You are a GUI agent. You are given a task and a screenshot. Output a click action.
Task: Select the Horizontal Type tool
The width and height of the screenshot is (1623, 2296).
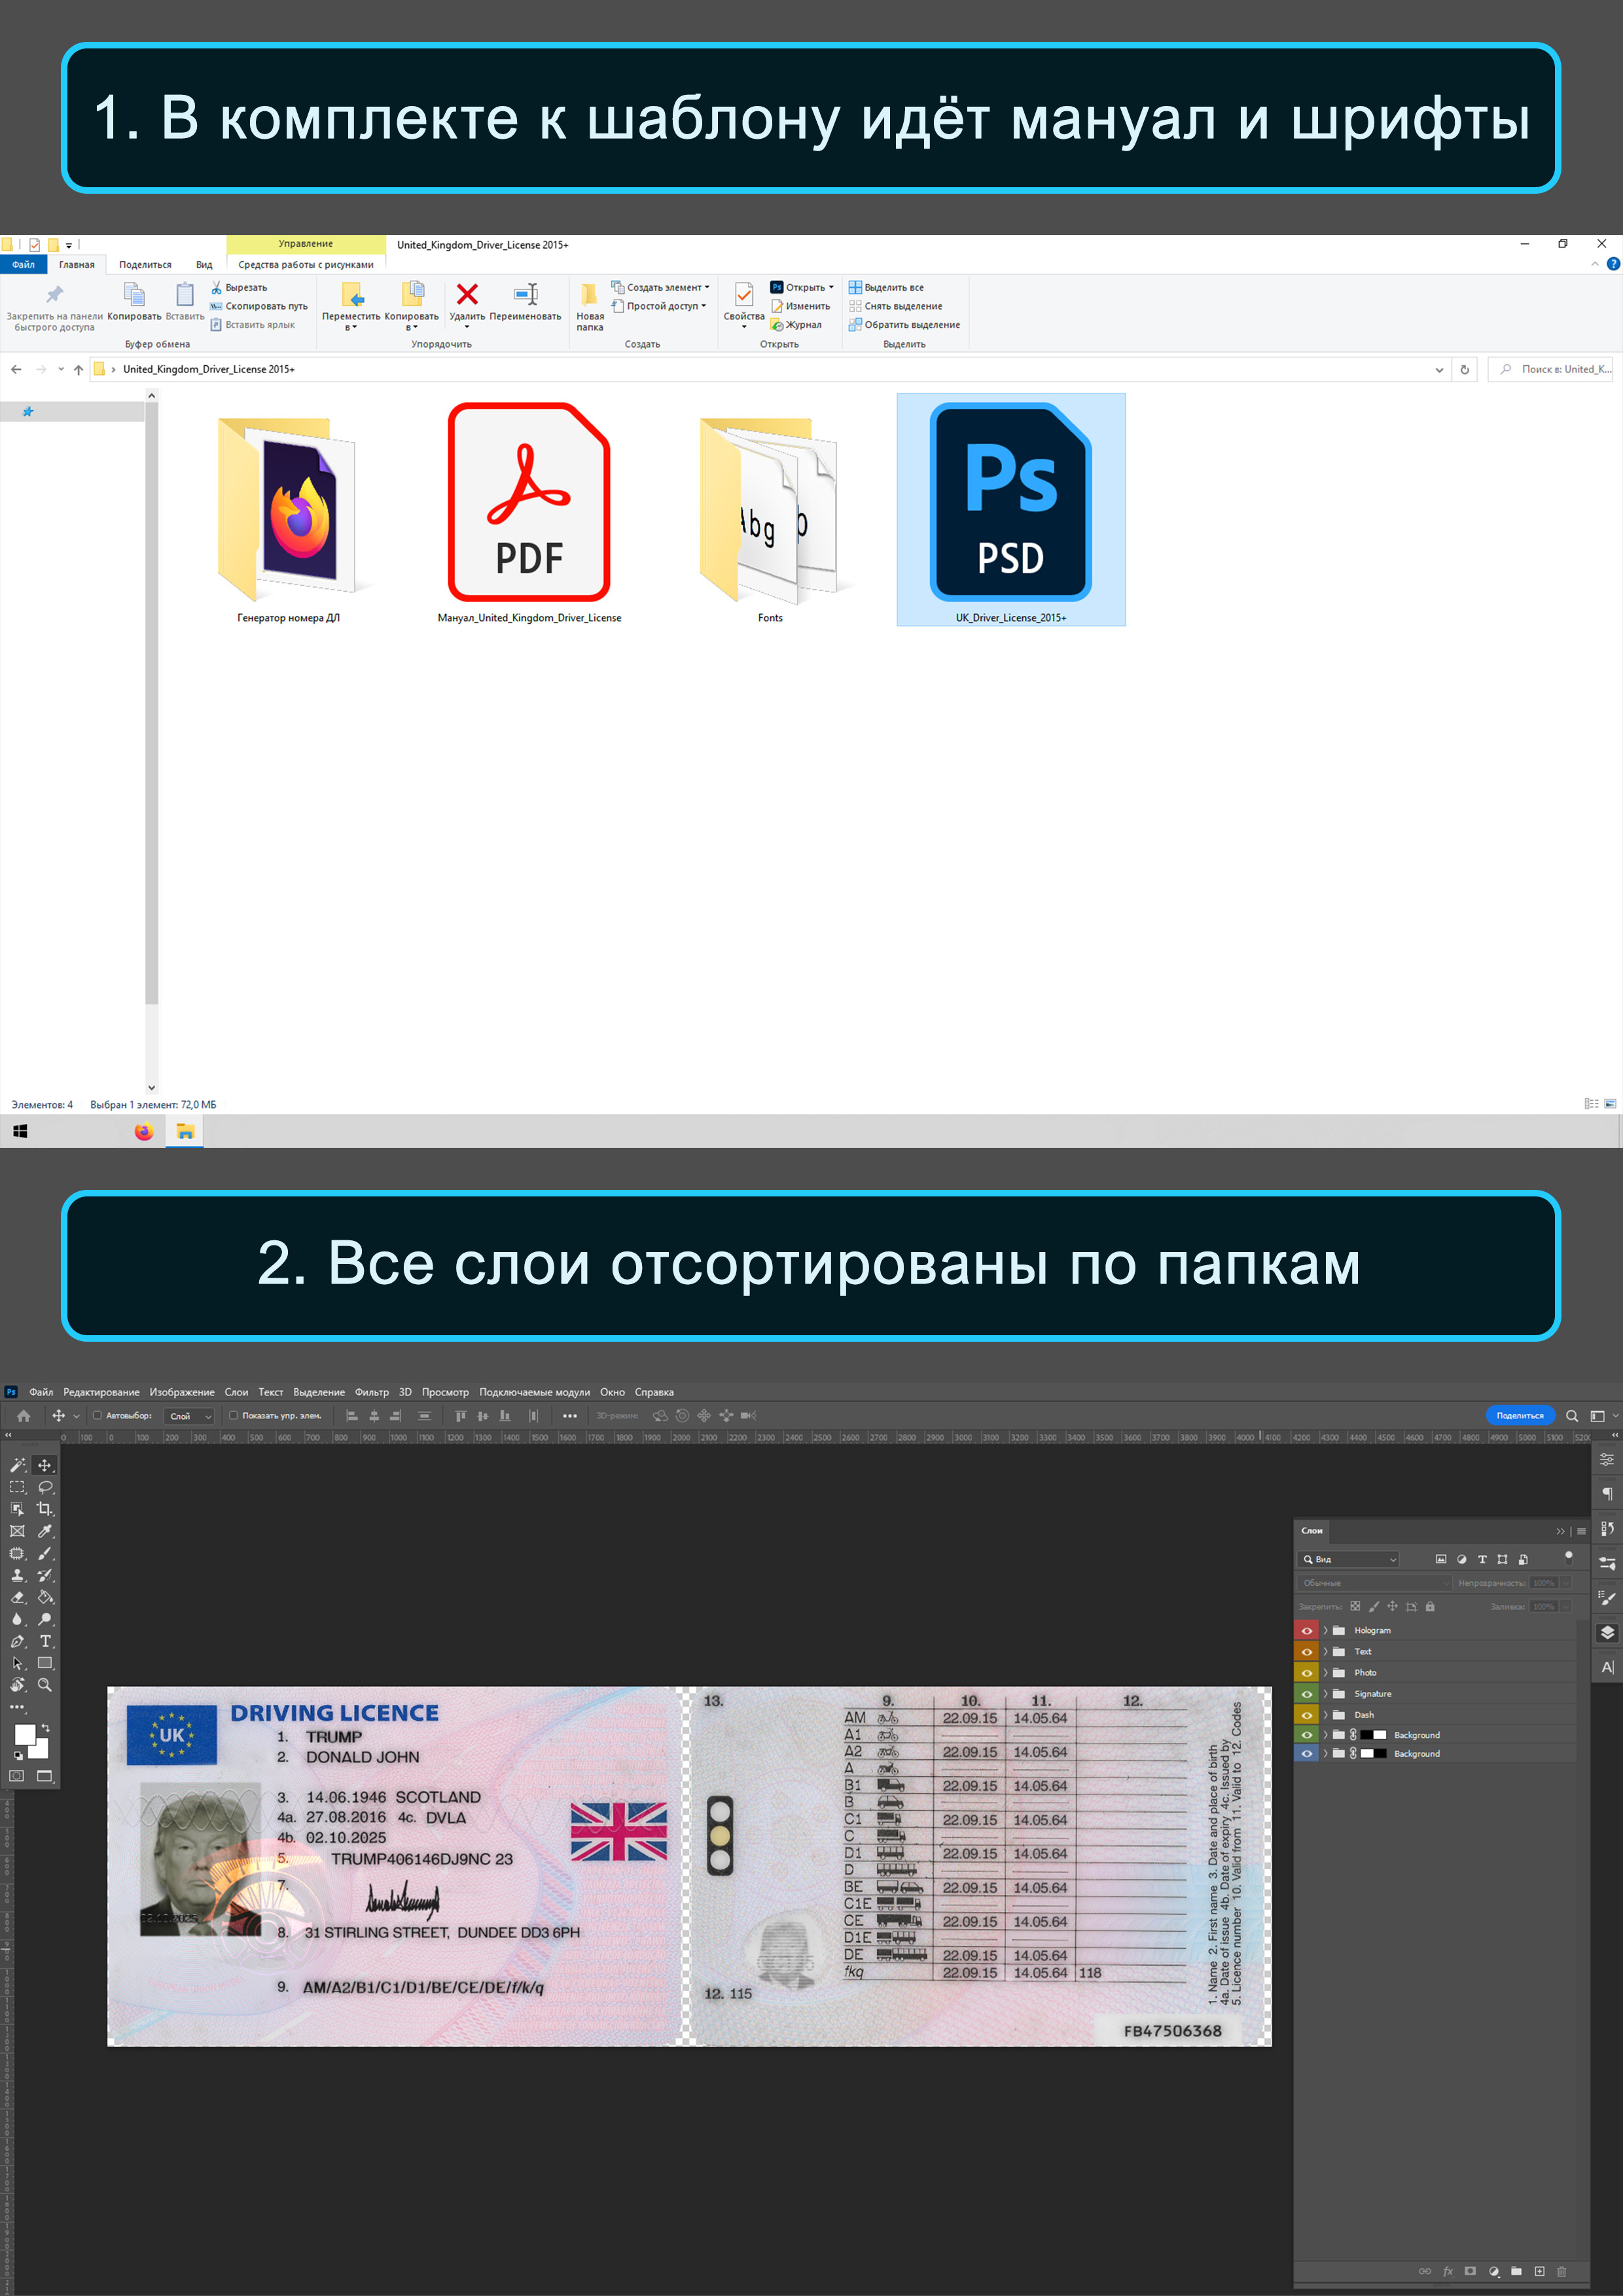pos(45,1641)
